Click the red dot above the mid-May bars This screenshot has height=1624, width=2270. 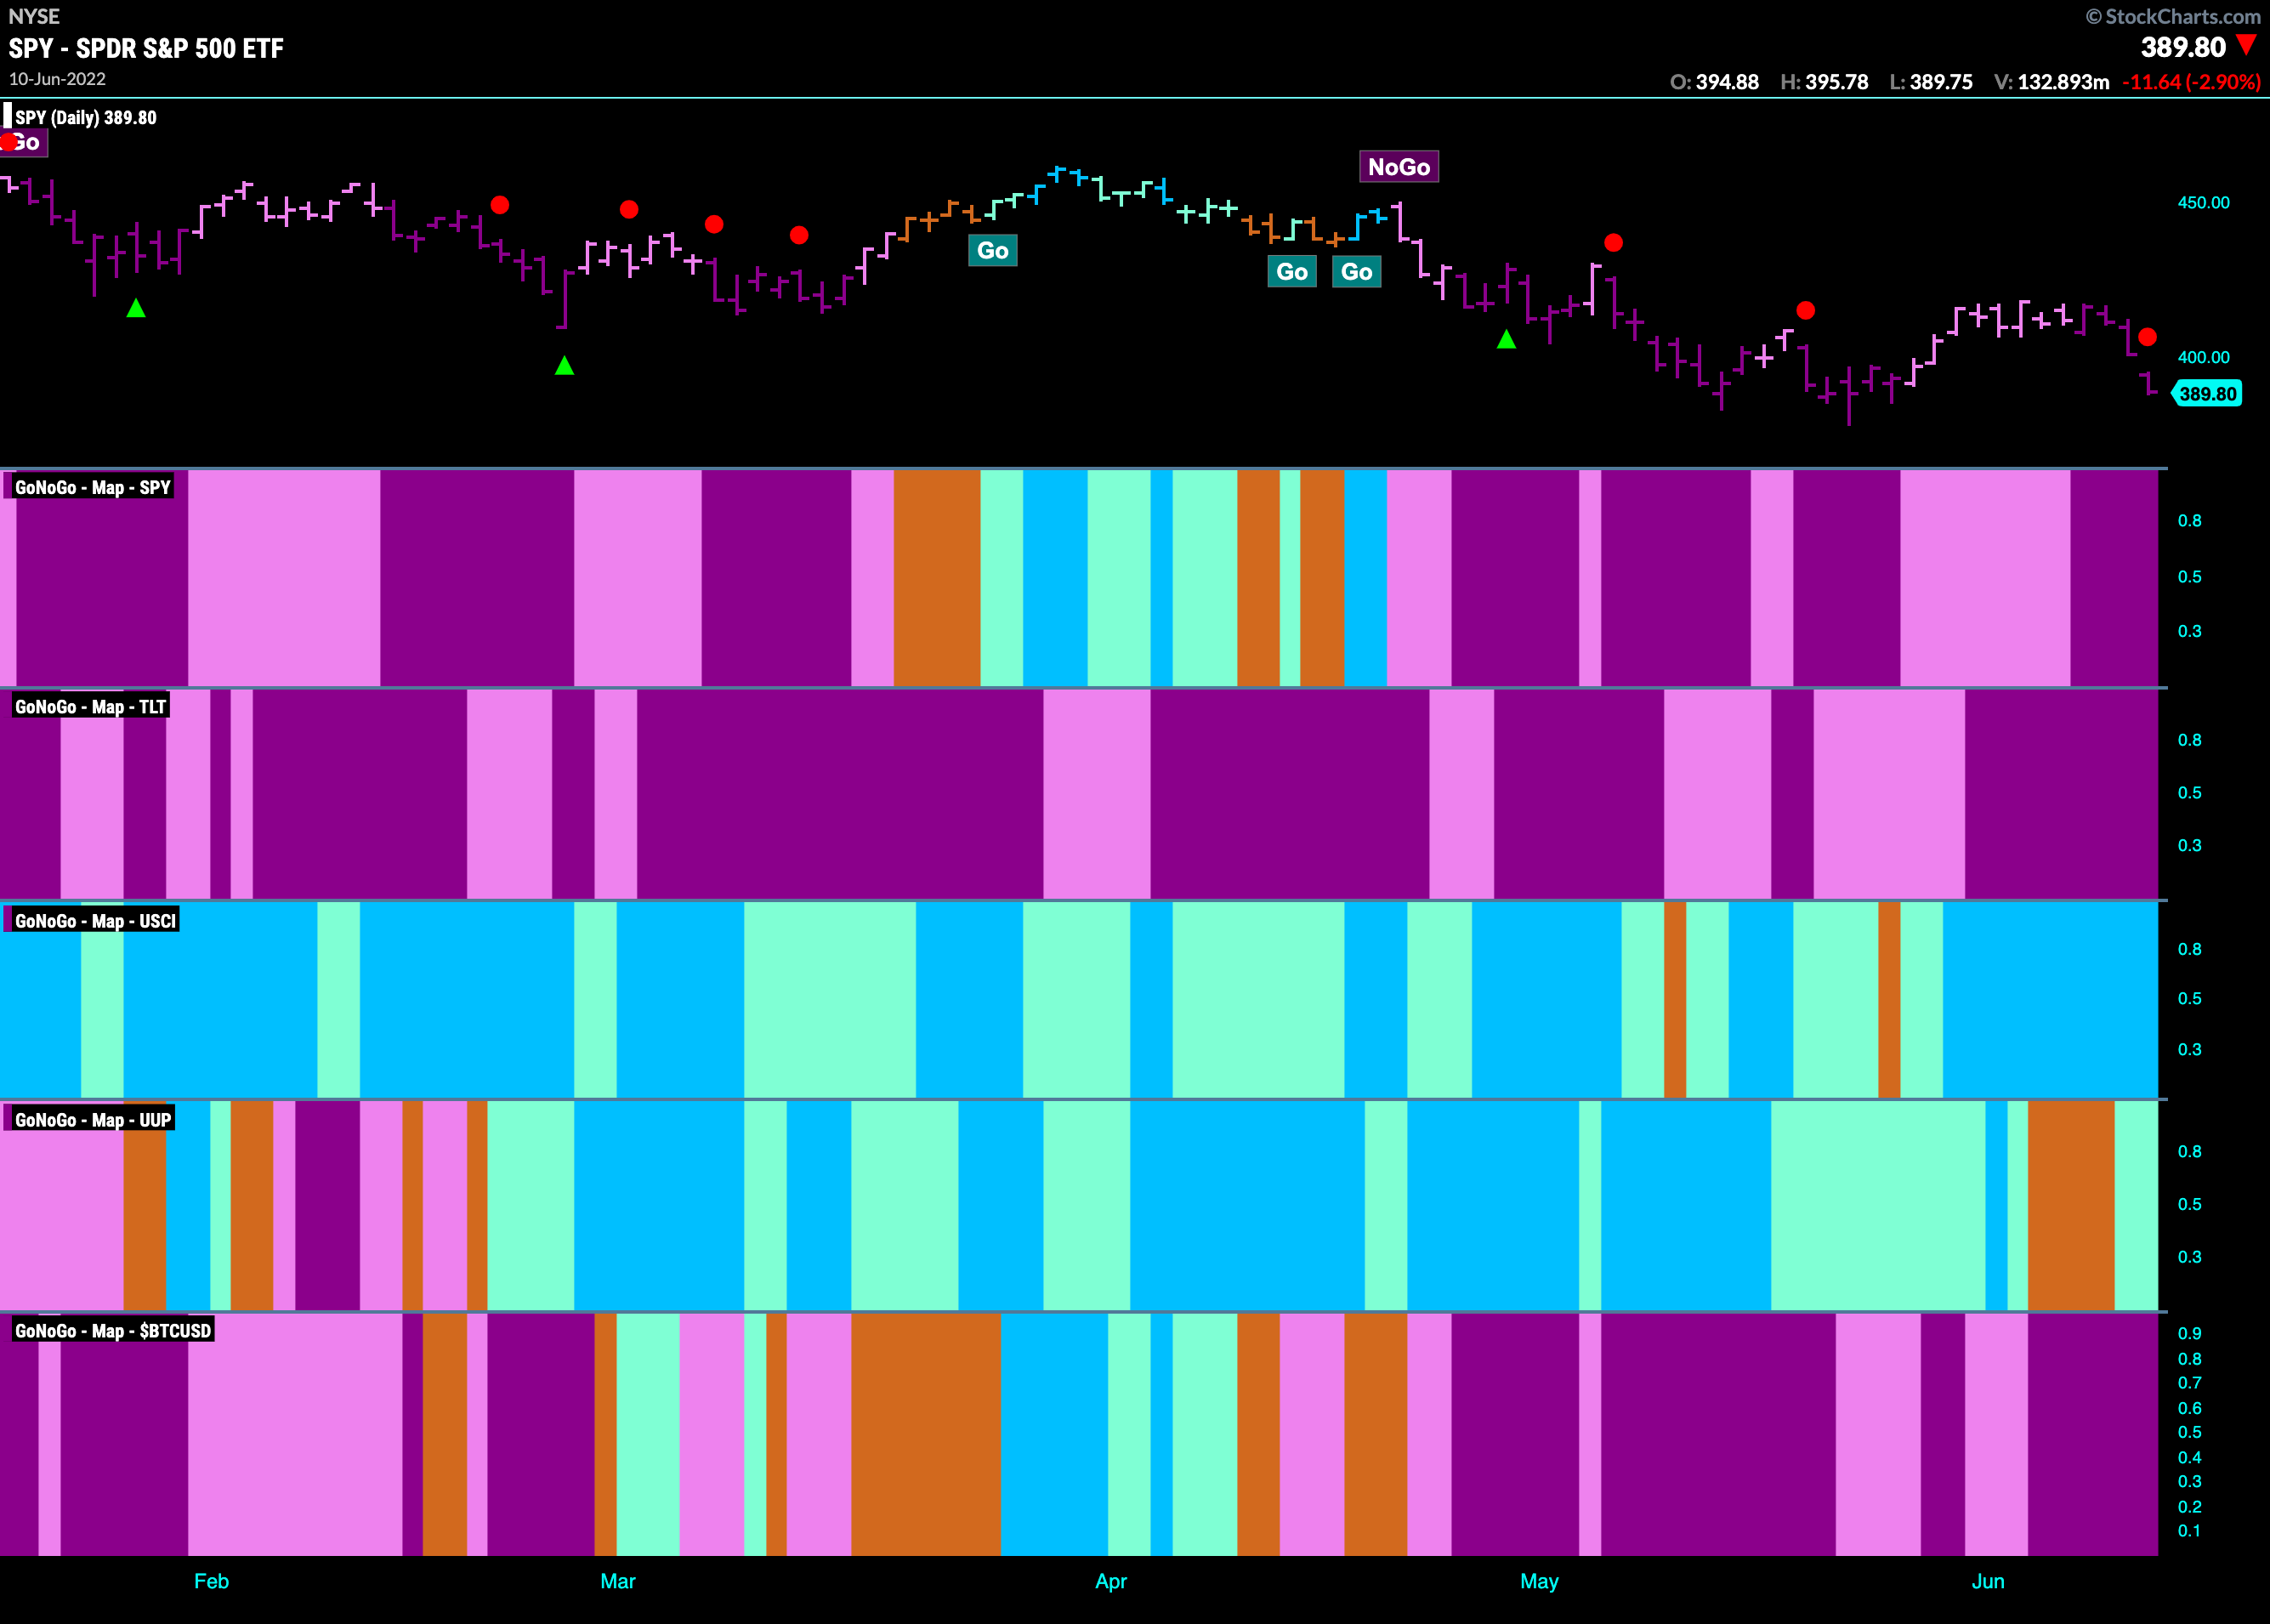click(1805, 310)
